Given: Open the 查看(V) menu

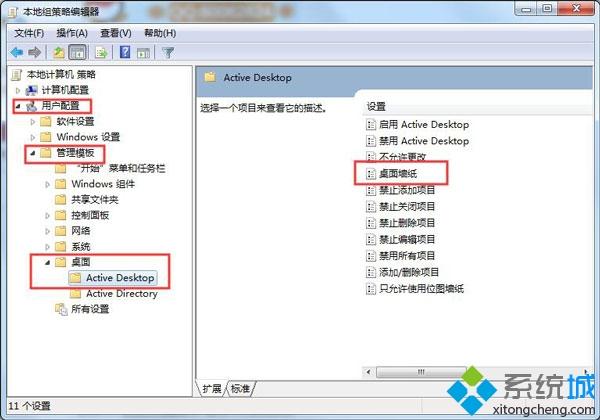Looking at the screenshot, I should click(116, 33).
